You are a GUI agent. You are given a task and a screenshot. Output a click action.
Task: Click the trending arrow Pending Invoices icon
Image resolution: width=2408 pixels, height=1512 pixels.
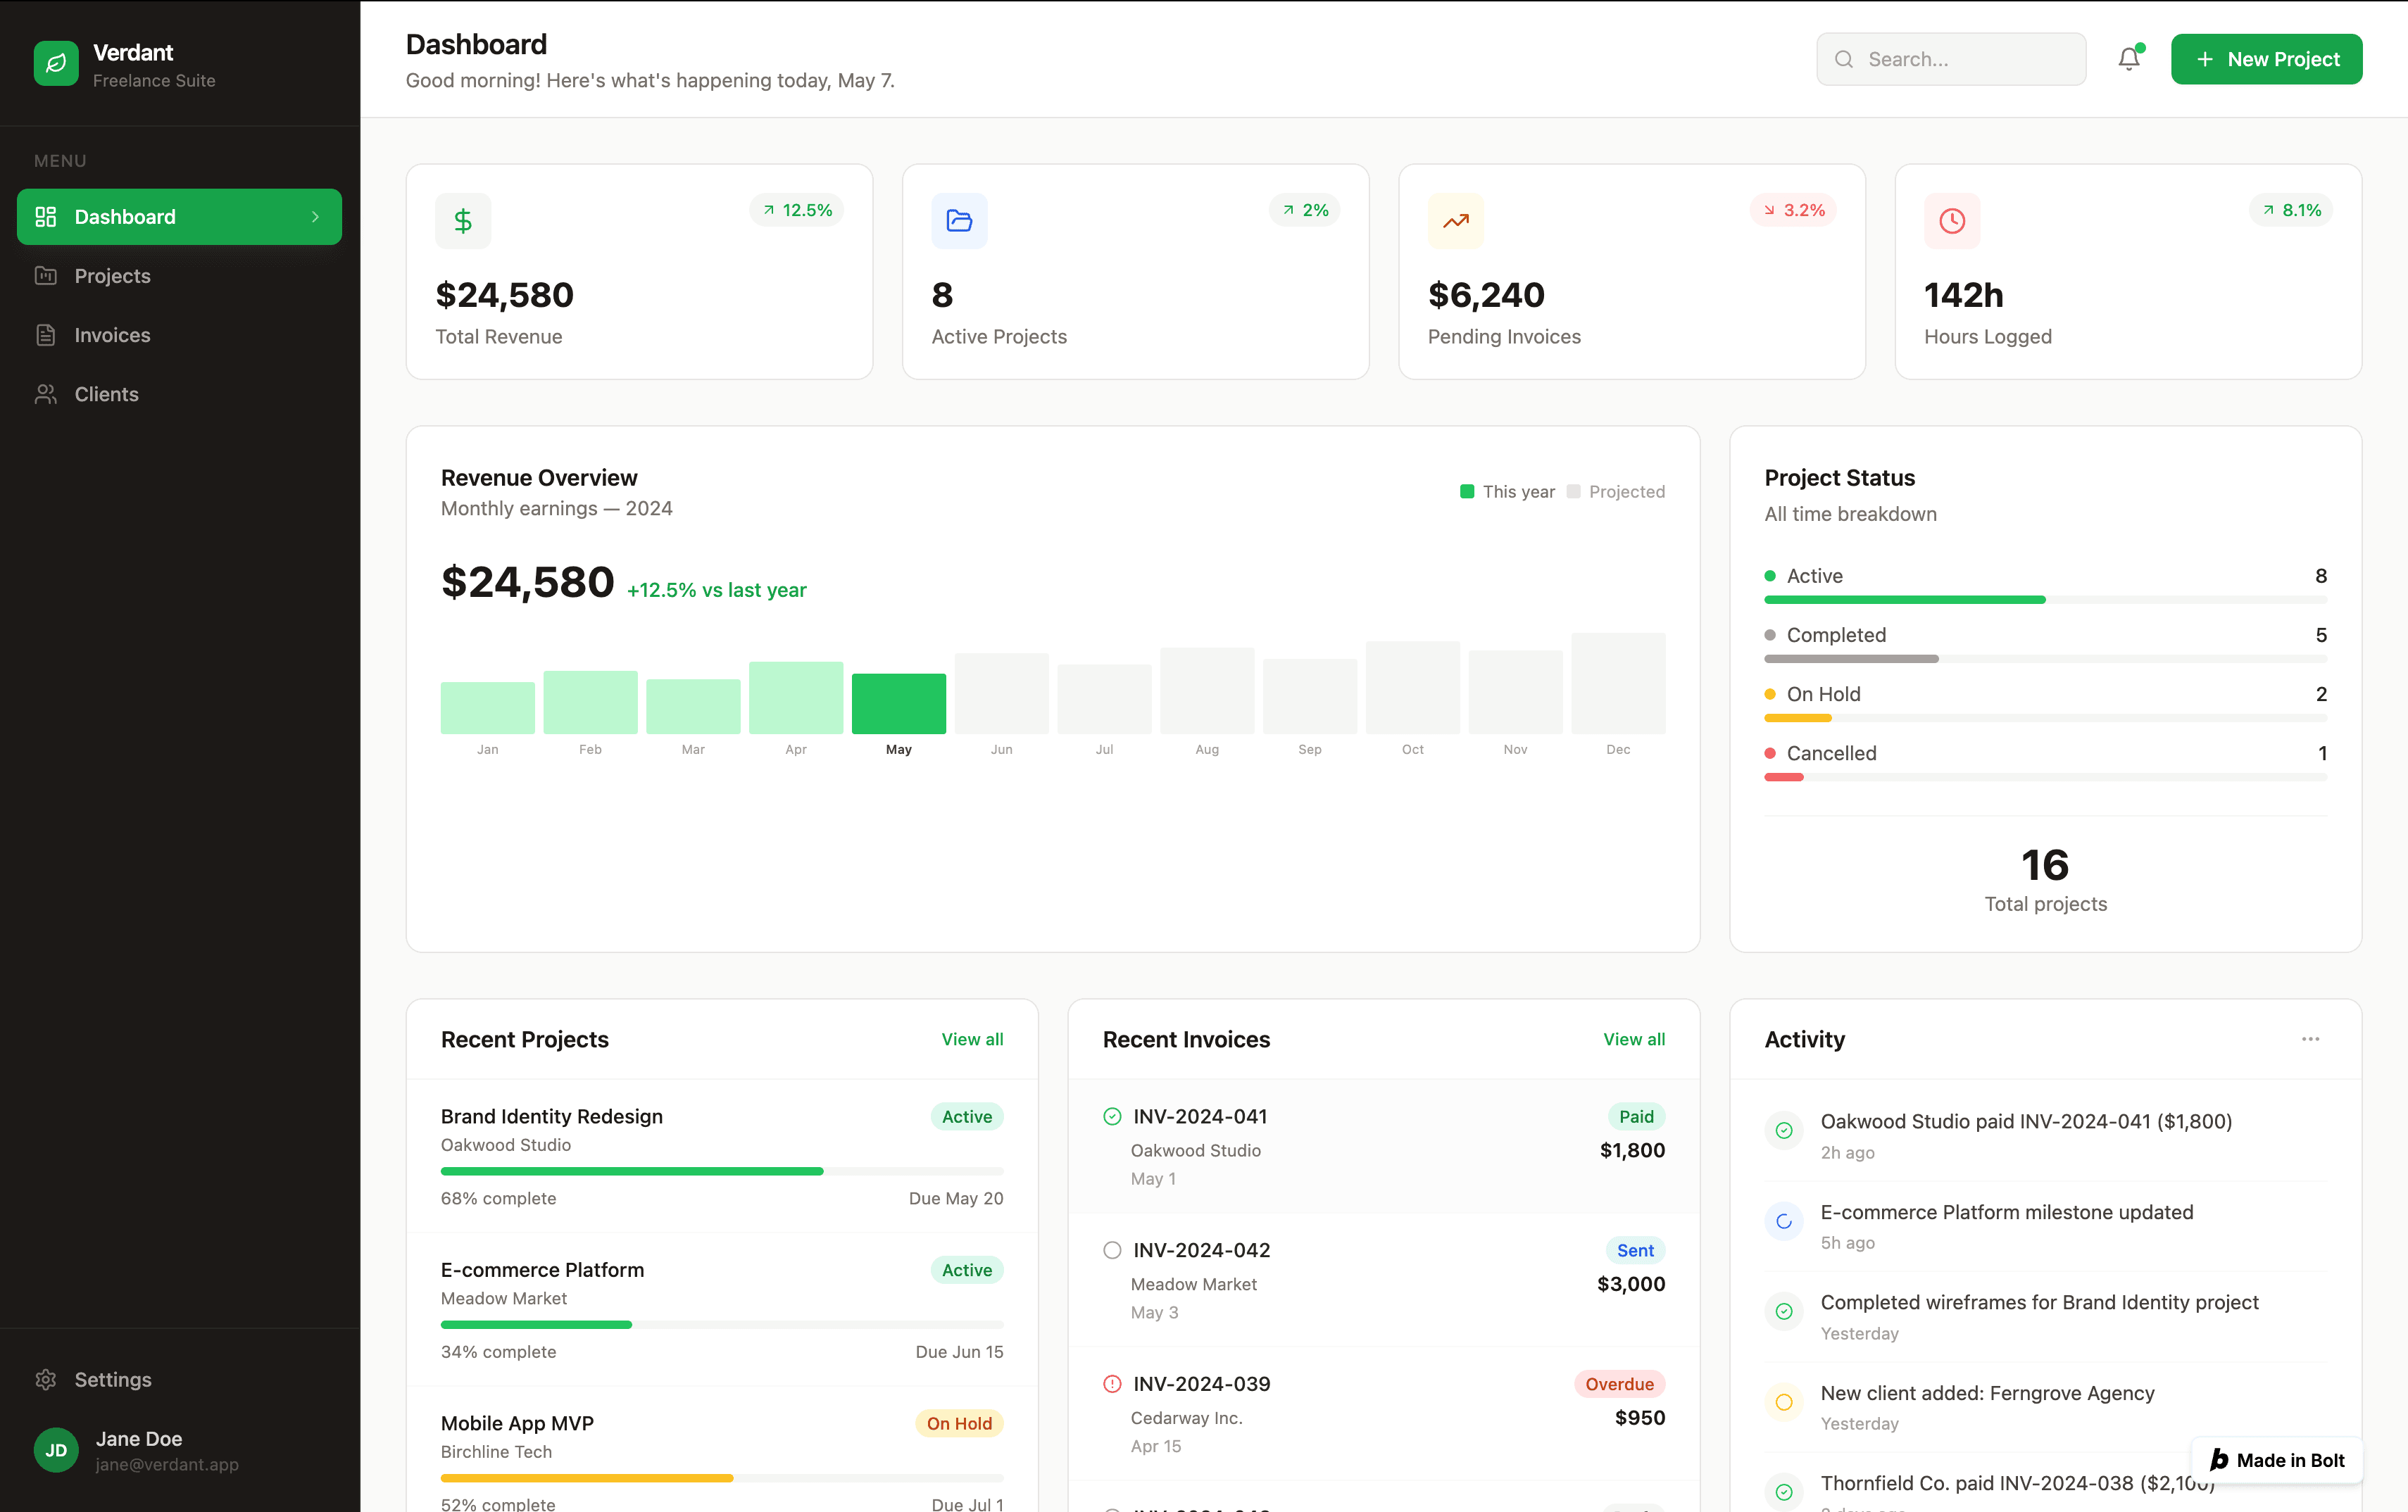[x=1455, y=220]
